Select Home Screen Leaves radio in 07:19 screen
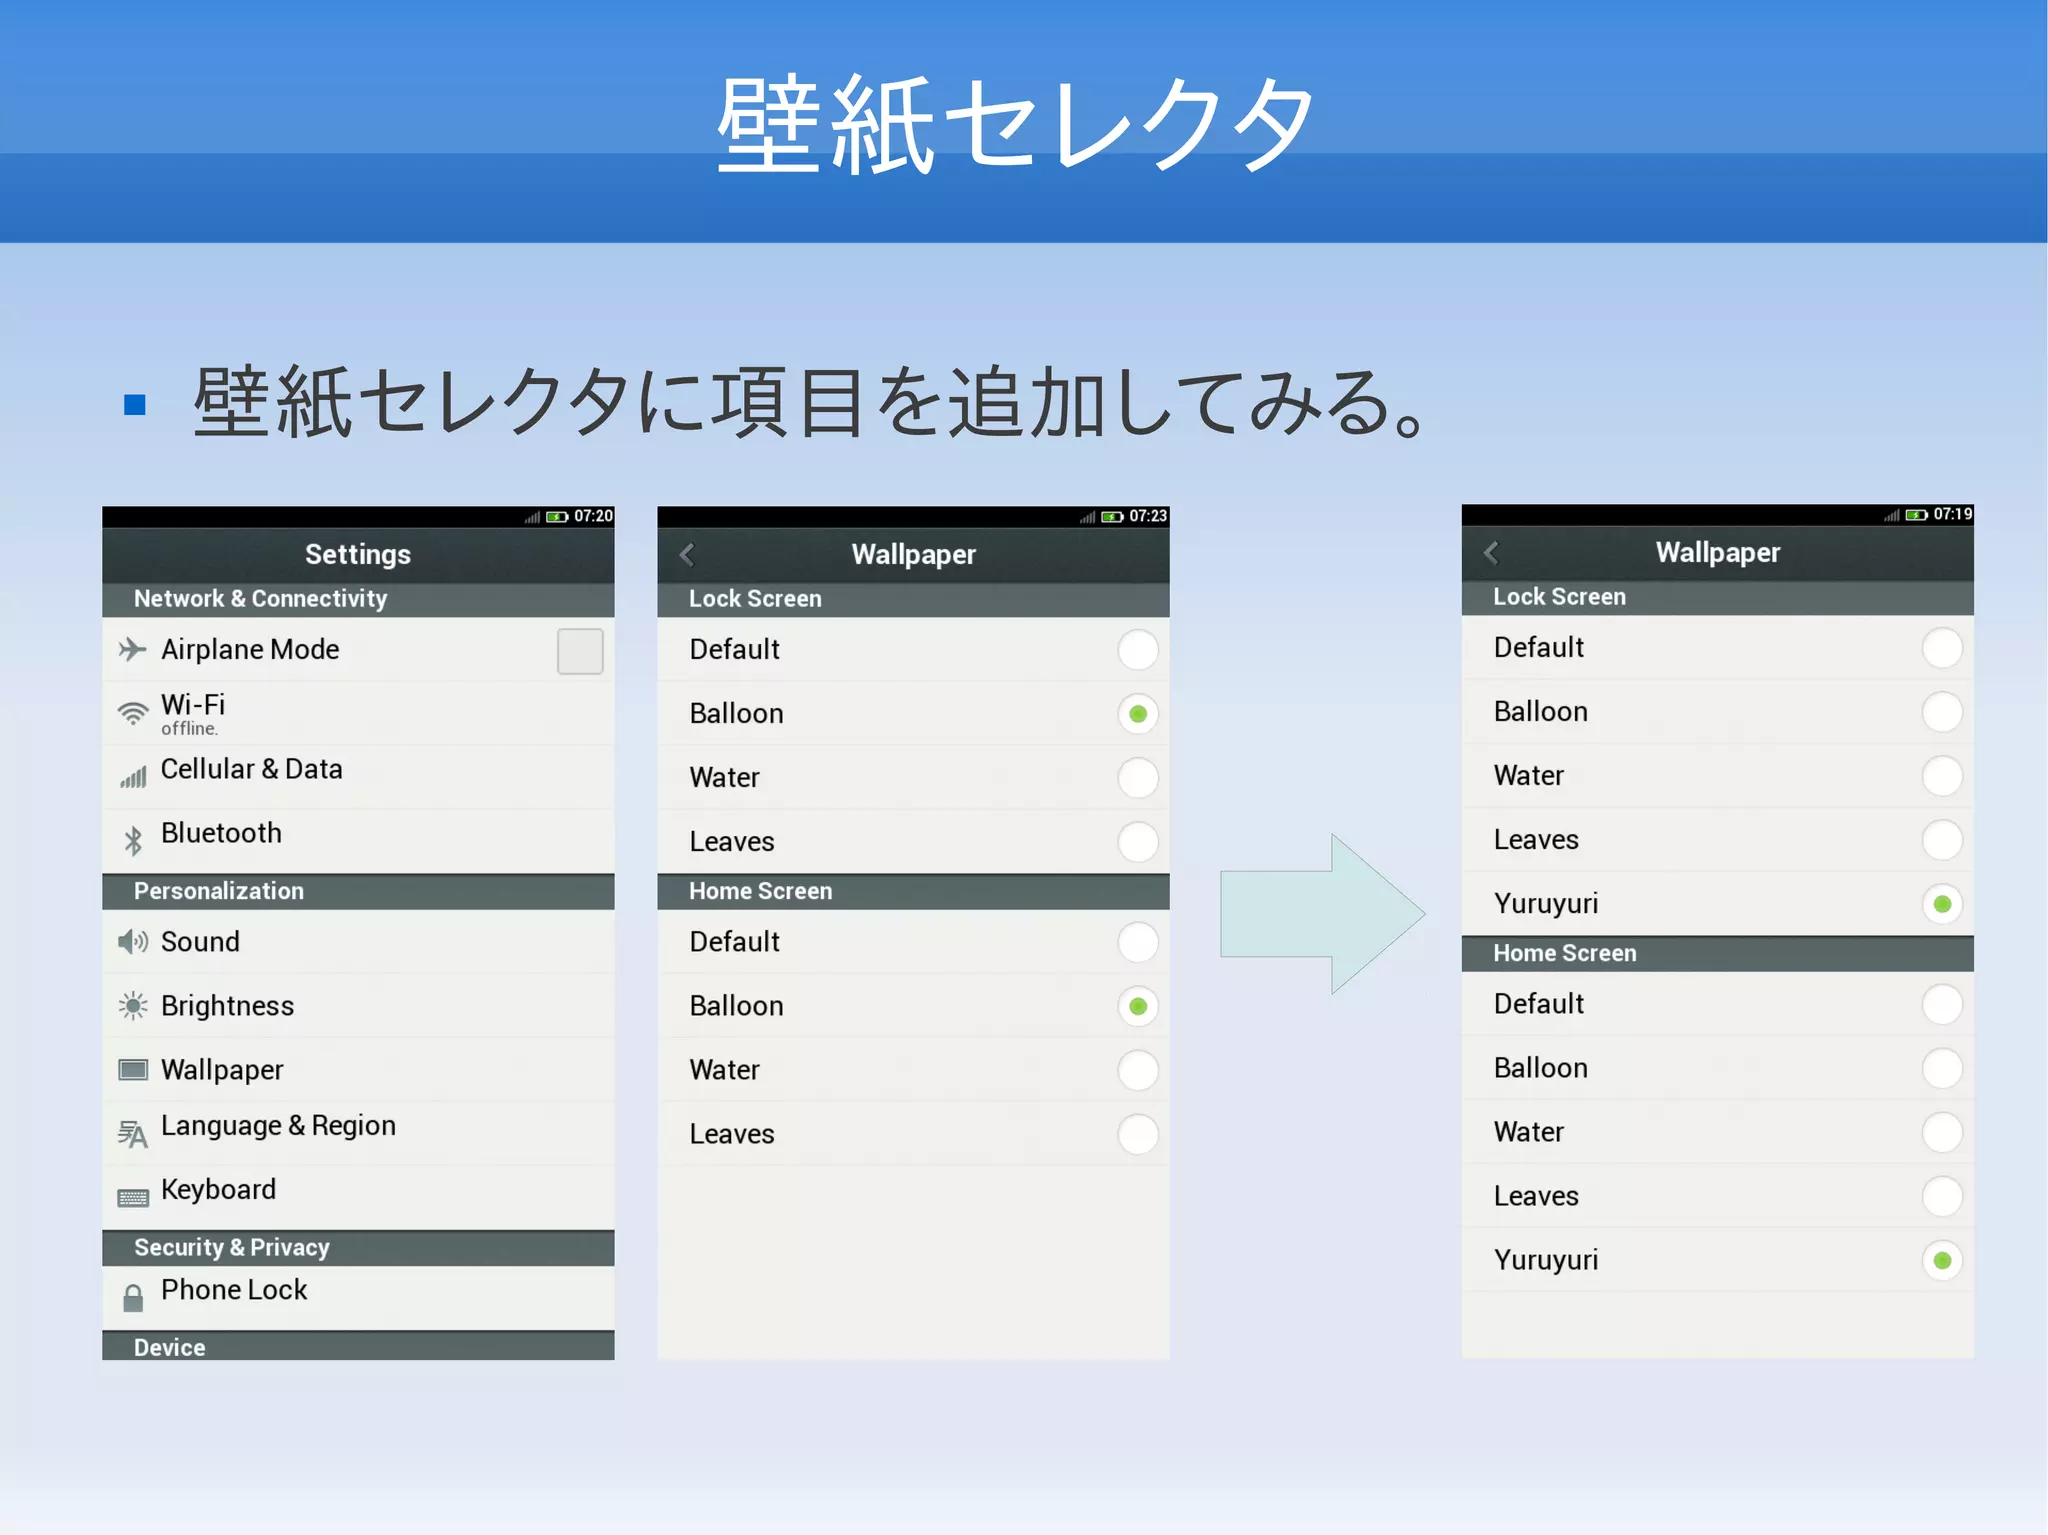 [1942, 1196]
